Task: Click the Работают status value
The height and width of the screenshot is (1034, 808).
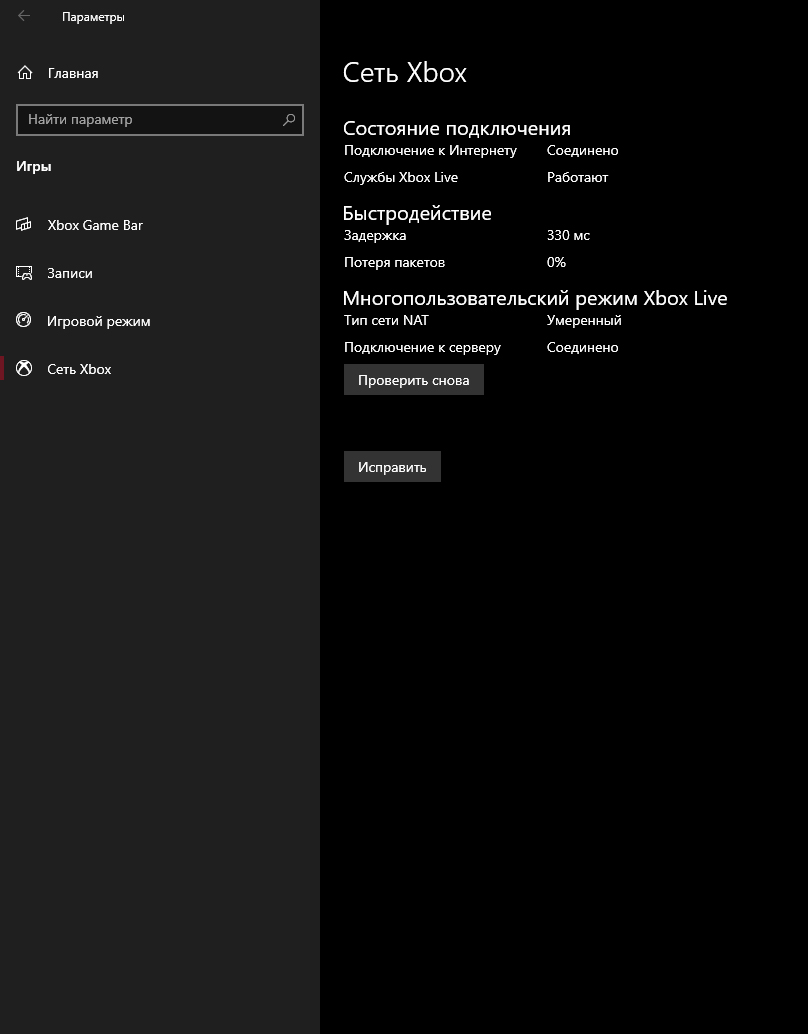Action: point(577,177)
